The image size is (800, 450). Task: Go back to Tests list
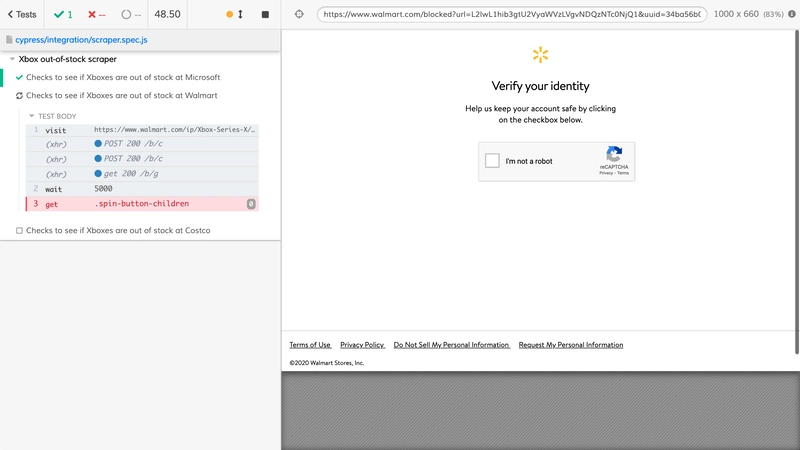pyautogui.click(x=22, y=15)
